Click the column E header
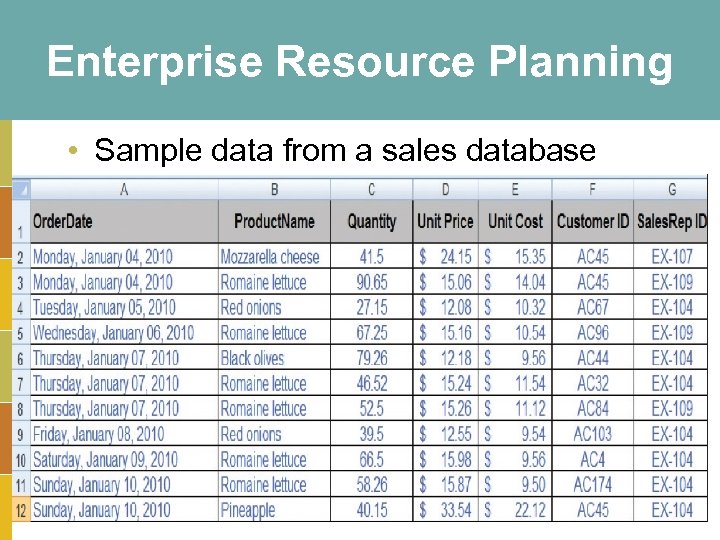720x540 pixels. pos(515,189)
